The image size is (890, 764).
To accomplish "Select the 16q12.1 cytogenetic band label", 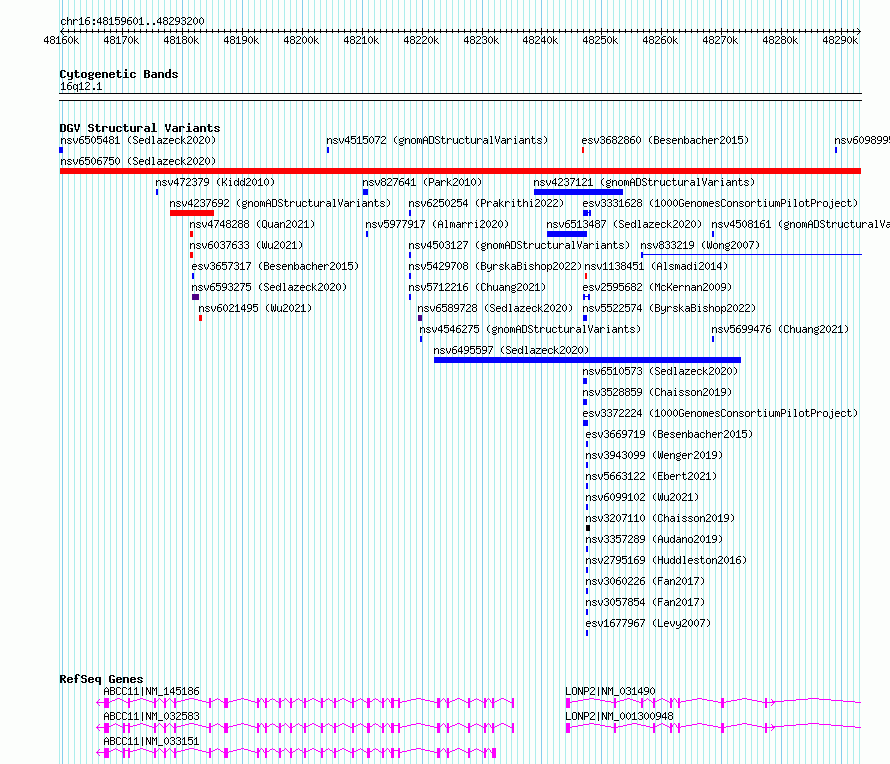I will [81, 86].
